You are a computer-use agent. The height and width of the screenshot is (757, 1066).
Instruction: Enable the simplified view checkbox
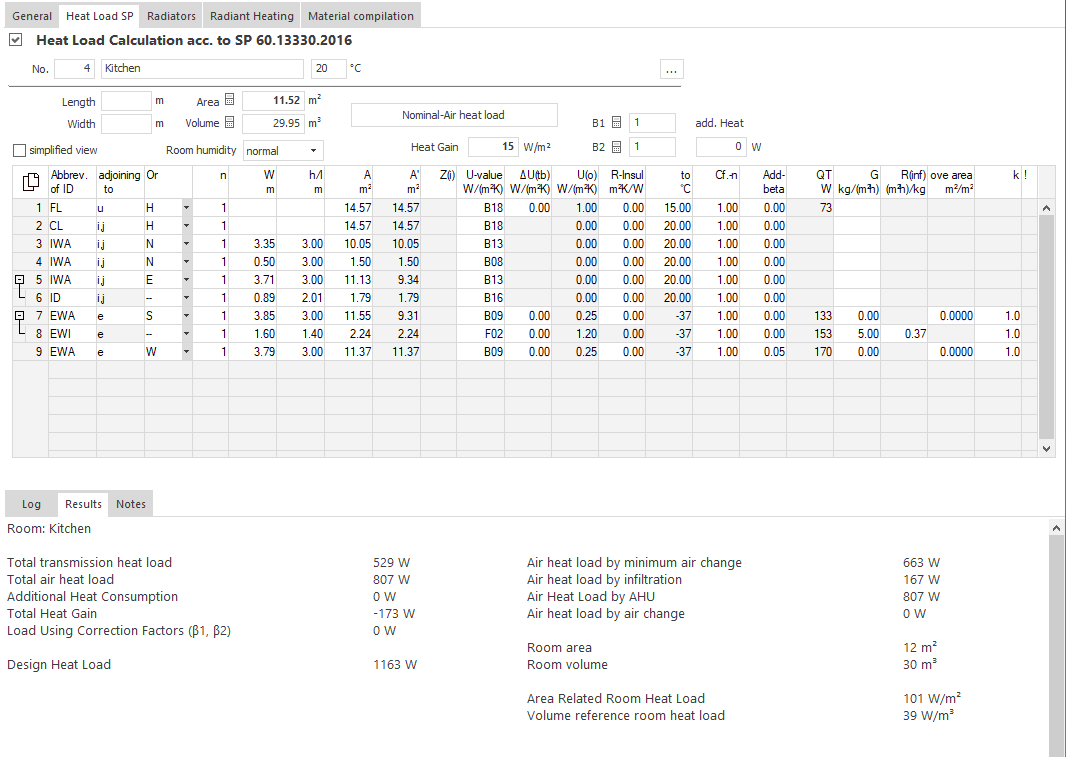pyautogui.click(x=20, y=150)
